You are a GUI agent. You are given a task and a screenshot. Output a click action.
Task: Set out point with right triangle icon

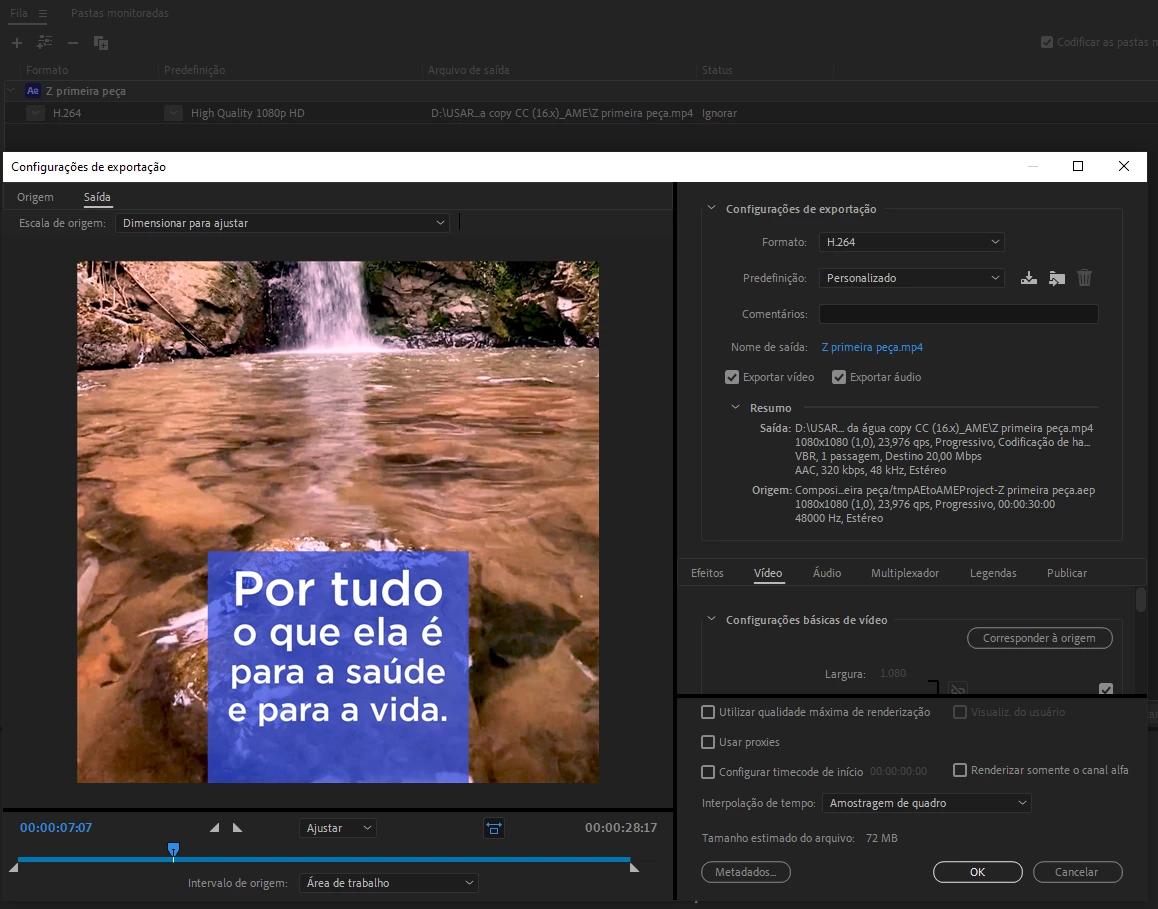click(237, 828)
